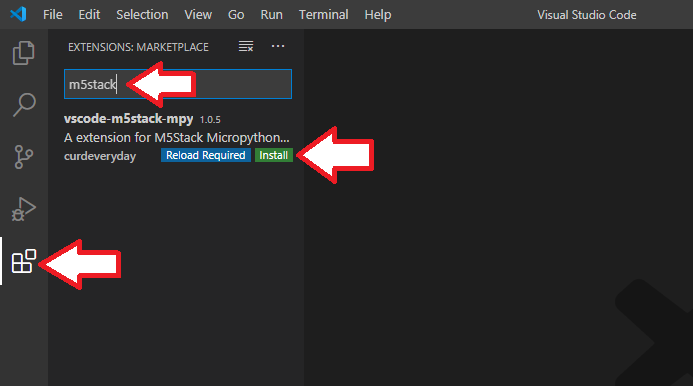Select the Extensions view icon

(24, 261)
